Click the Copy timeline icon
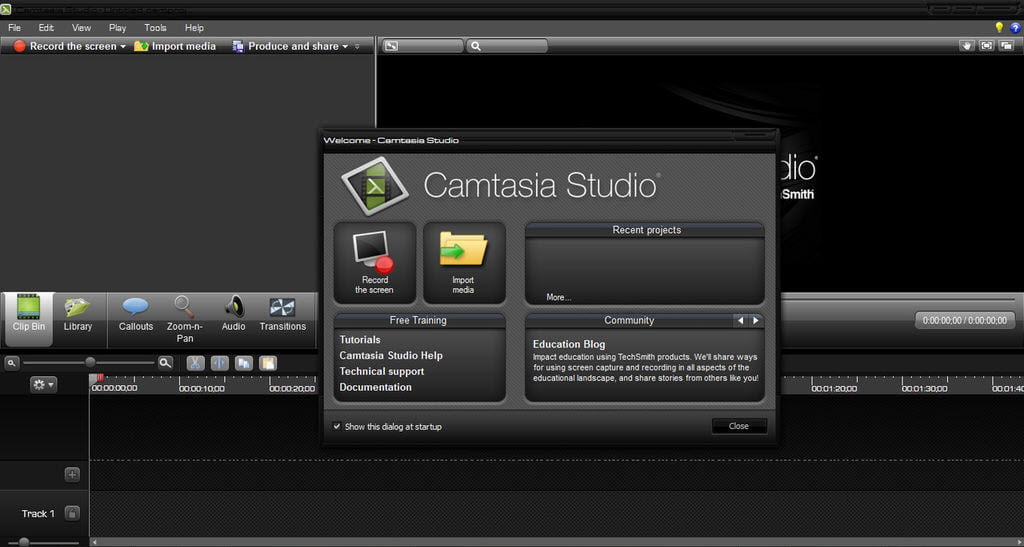The width and height of the screenshot is (1024, 547). click(x=244, y=363)
